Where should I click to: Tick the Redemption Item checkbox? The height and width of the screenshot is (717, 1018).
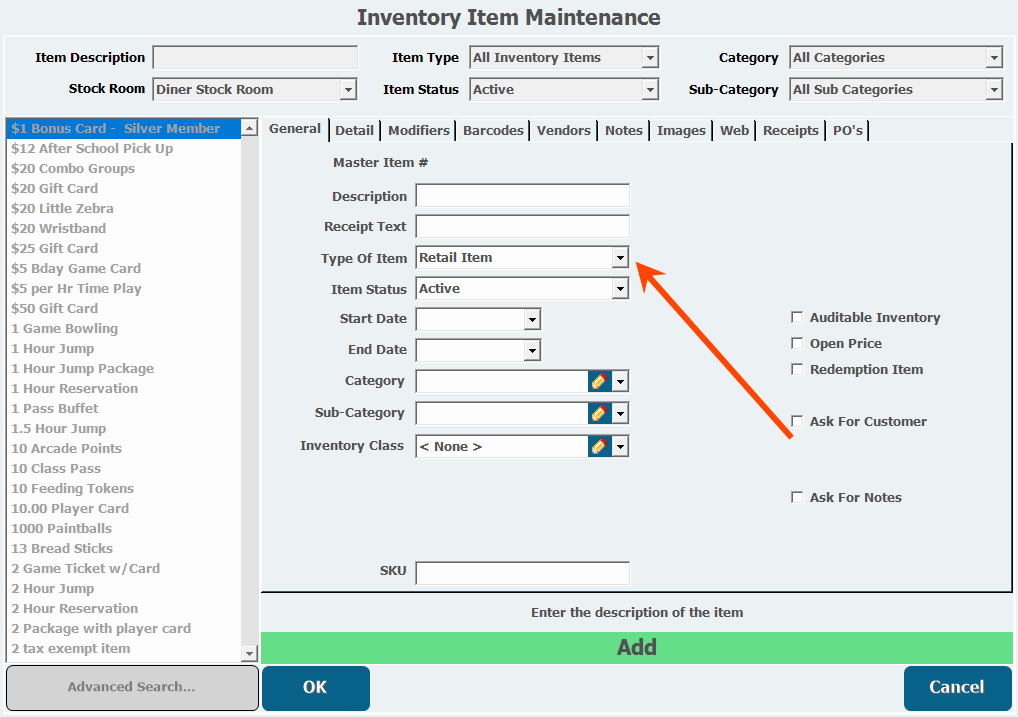797,370
